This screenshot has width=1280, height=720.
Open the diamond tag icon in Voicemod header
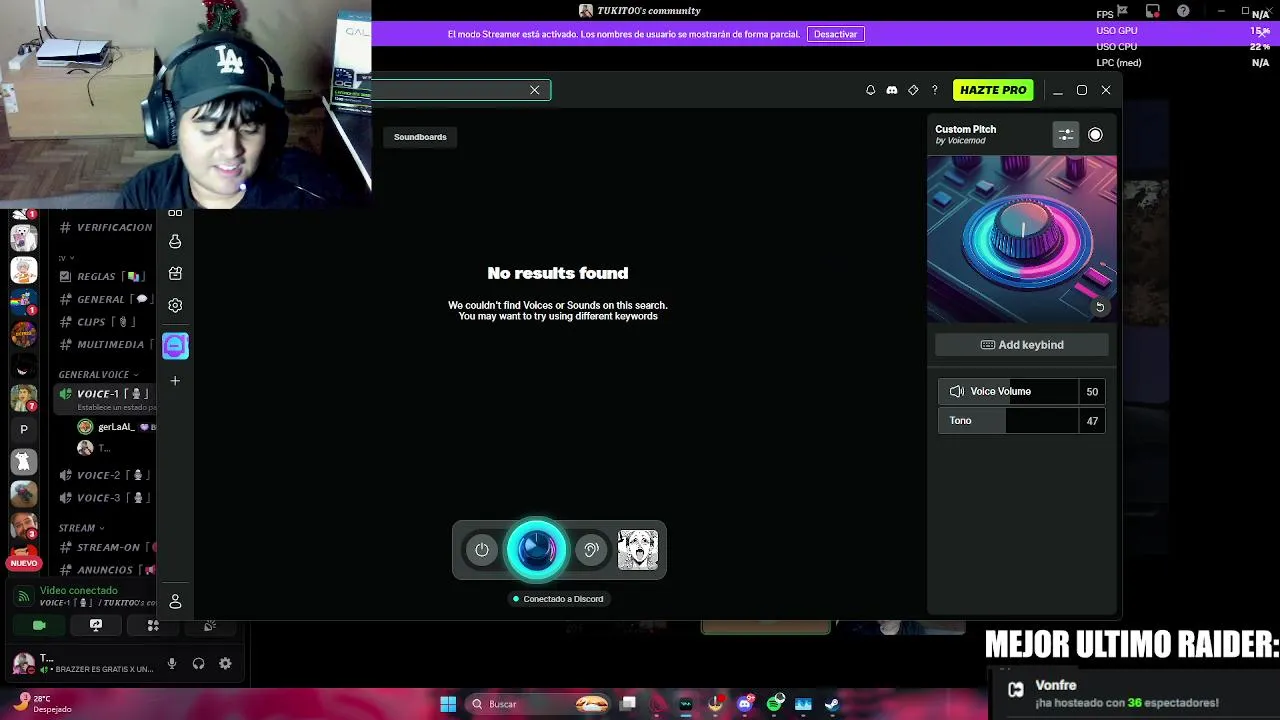[913, 90]
